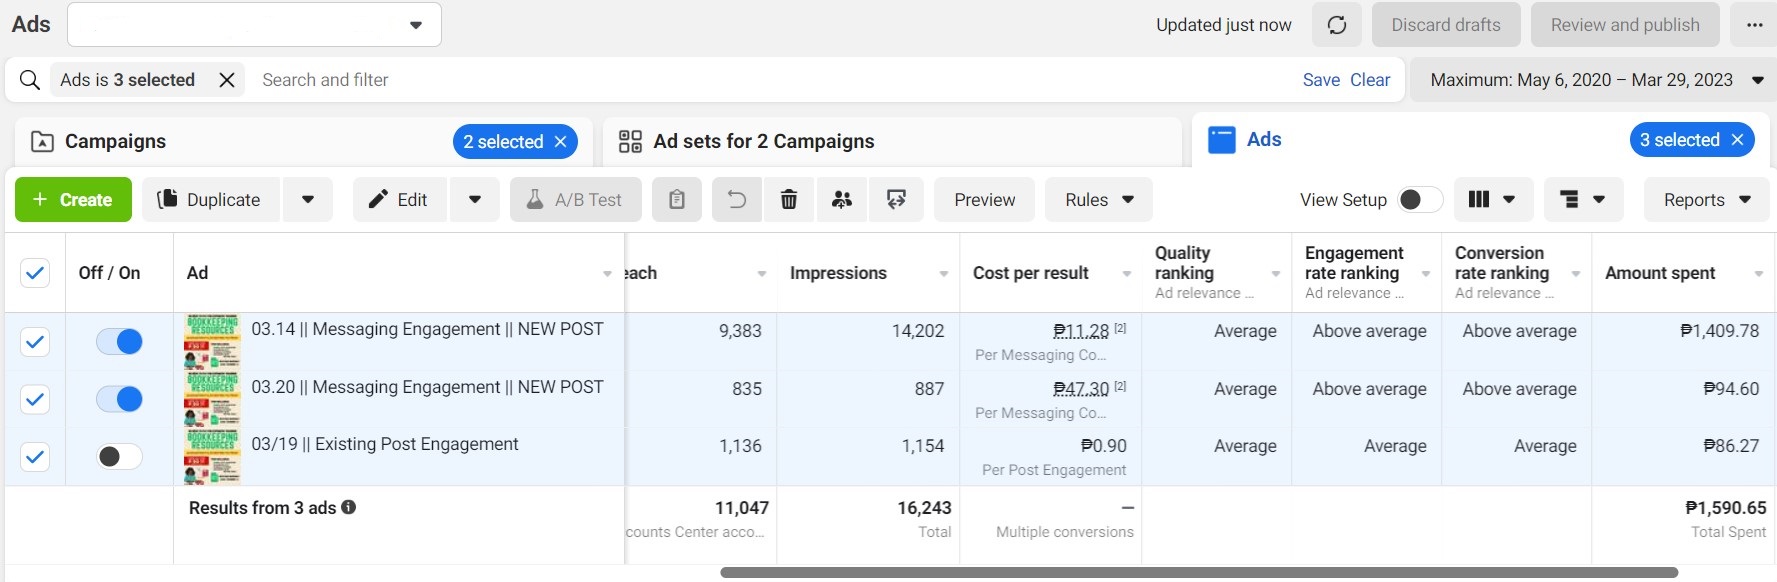This screenshot has width=1777, height=582.
Task: Click the trash delete icon
Action: [789, 200]
